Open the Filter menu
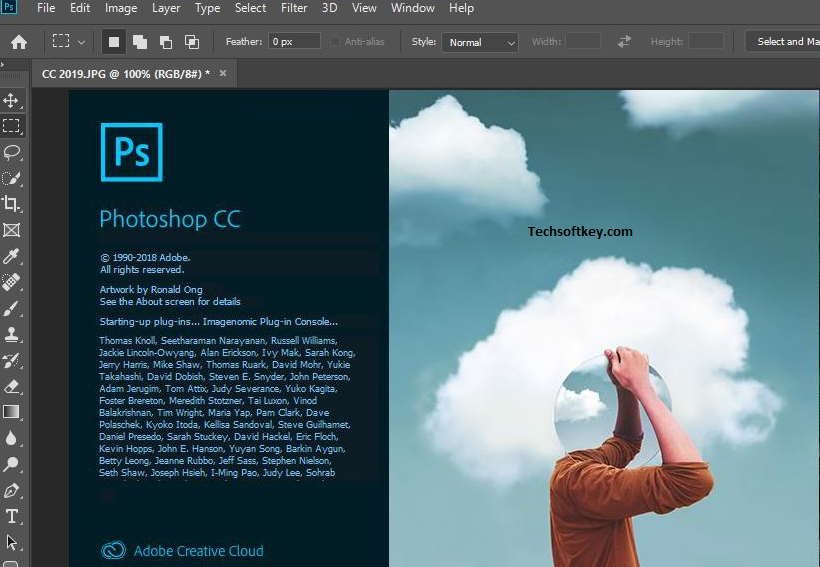This screenshot has height=567, width=820. (x=294, y=8)
